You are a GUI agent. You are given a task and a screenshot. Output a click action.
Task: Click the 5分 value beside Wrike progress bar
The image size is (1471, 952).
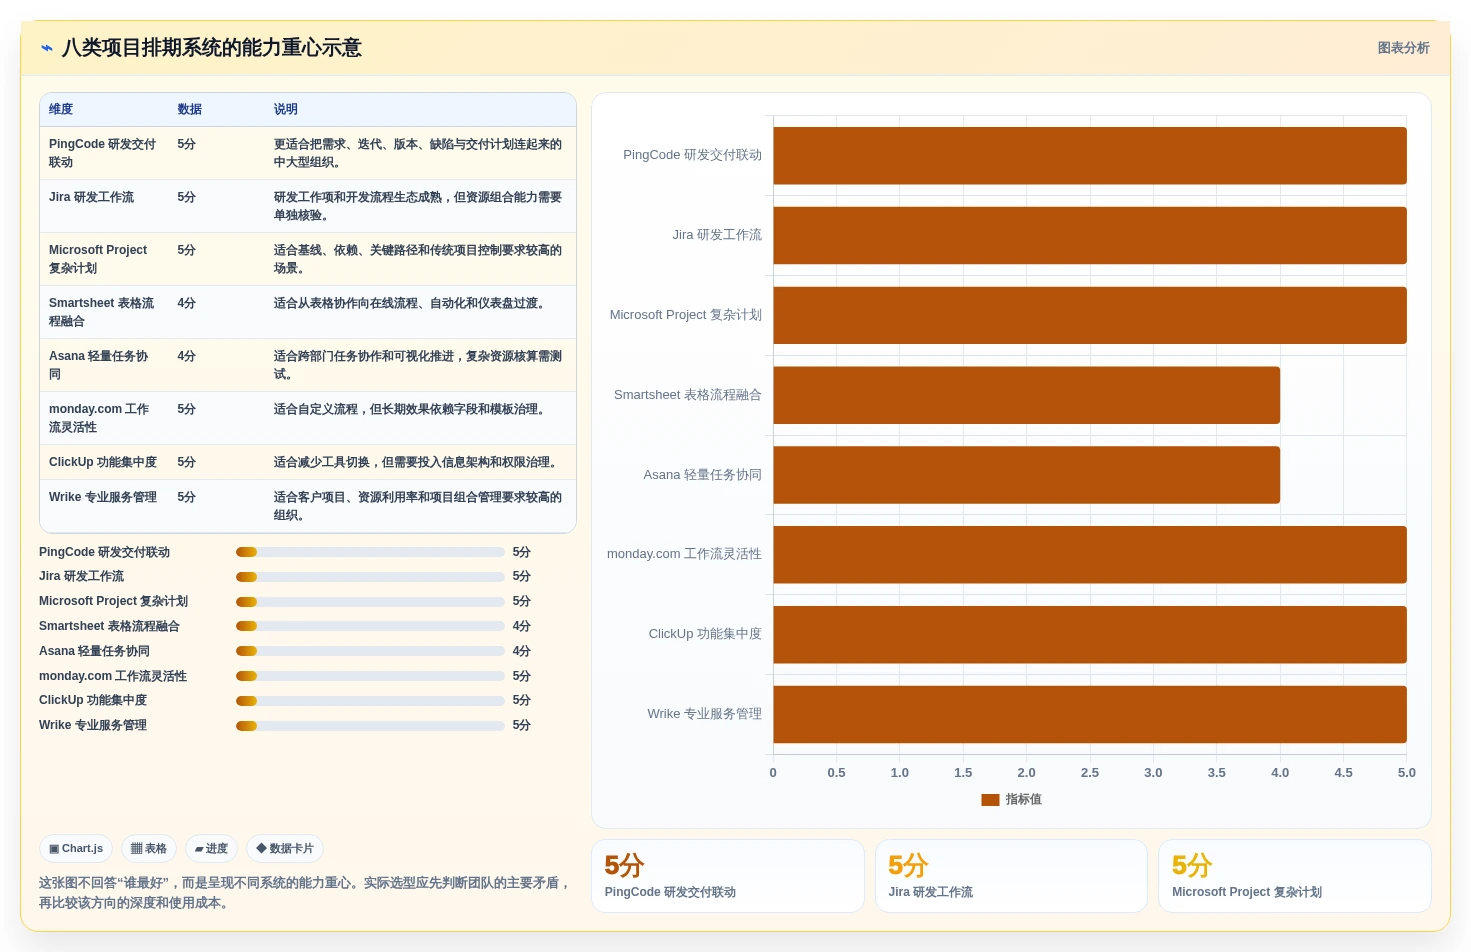522,726
